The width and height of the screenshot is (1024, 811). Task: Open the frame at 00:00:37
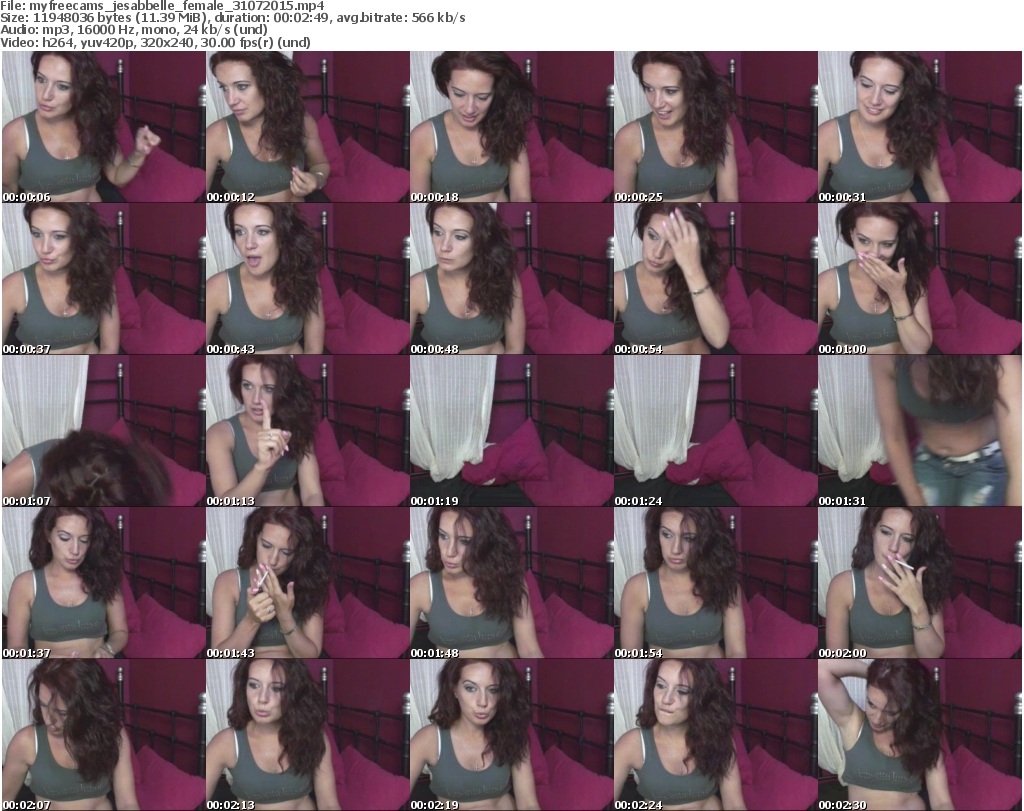pyautogui.click(x=104, y=279)
